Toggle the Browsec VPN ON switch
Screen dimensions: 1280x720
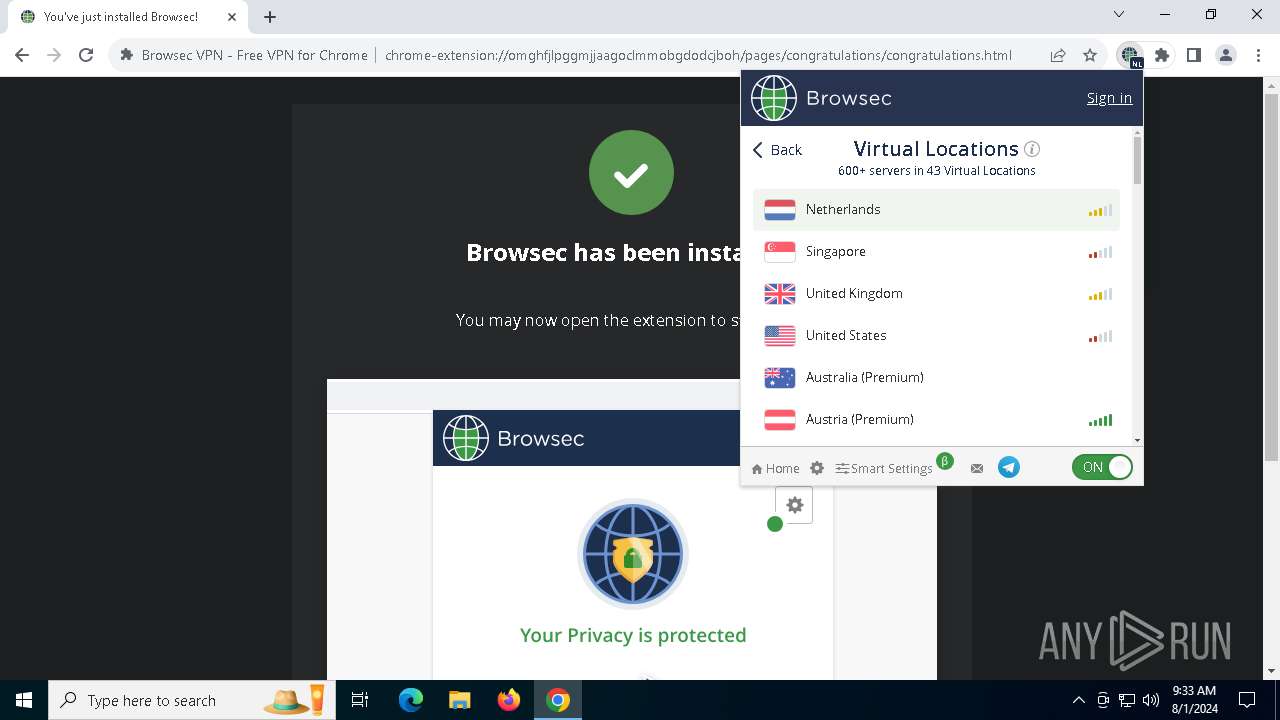click(1102, 467)
